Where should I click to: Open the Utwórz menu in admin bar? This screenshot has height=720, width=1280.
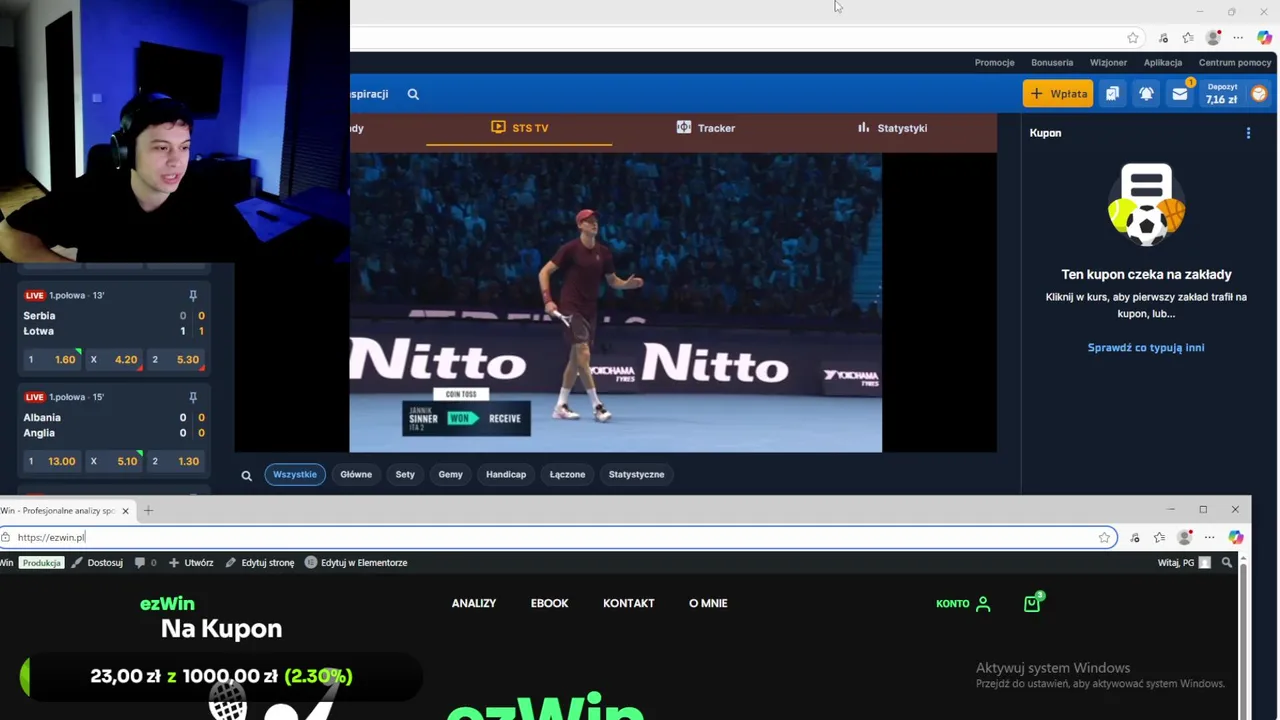point(191,563)
